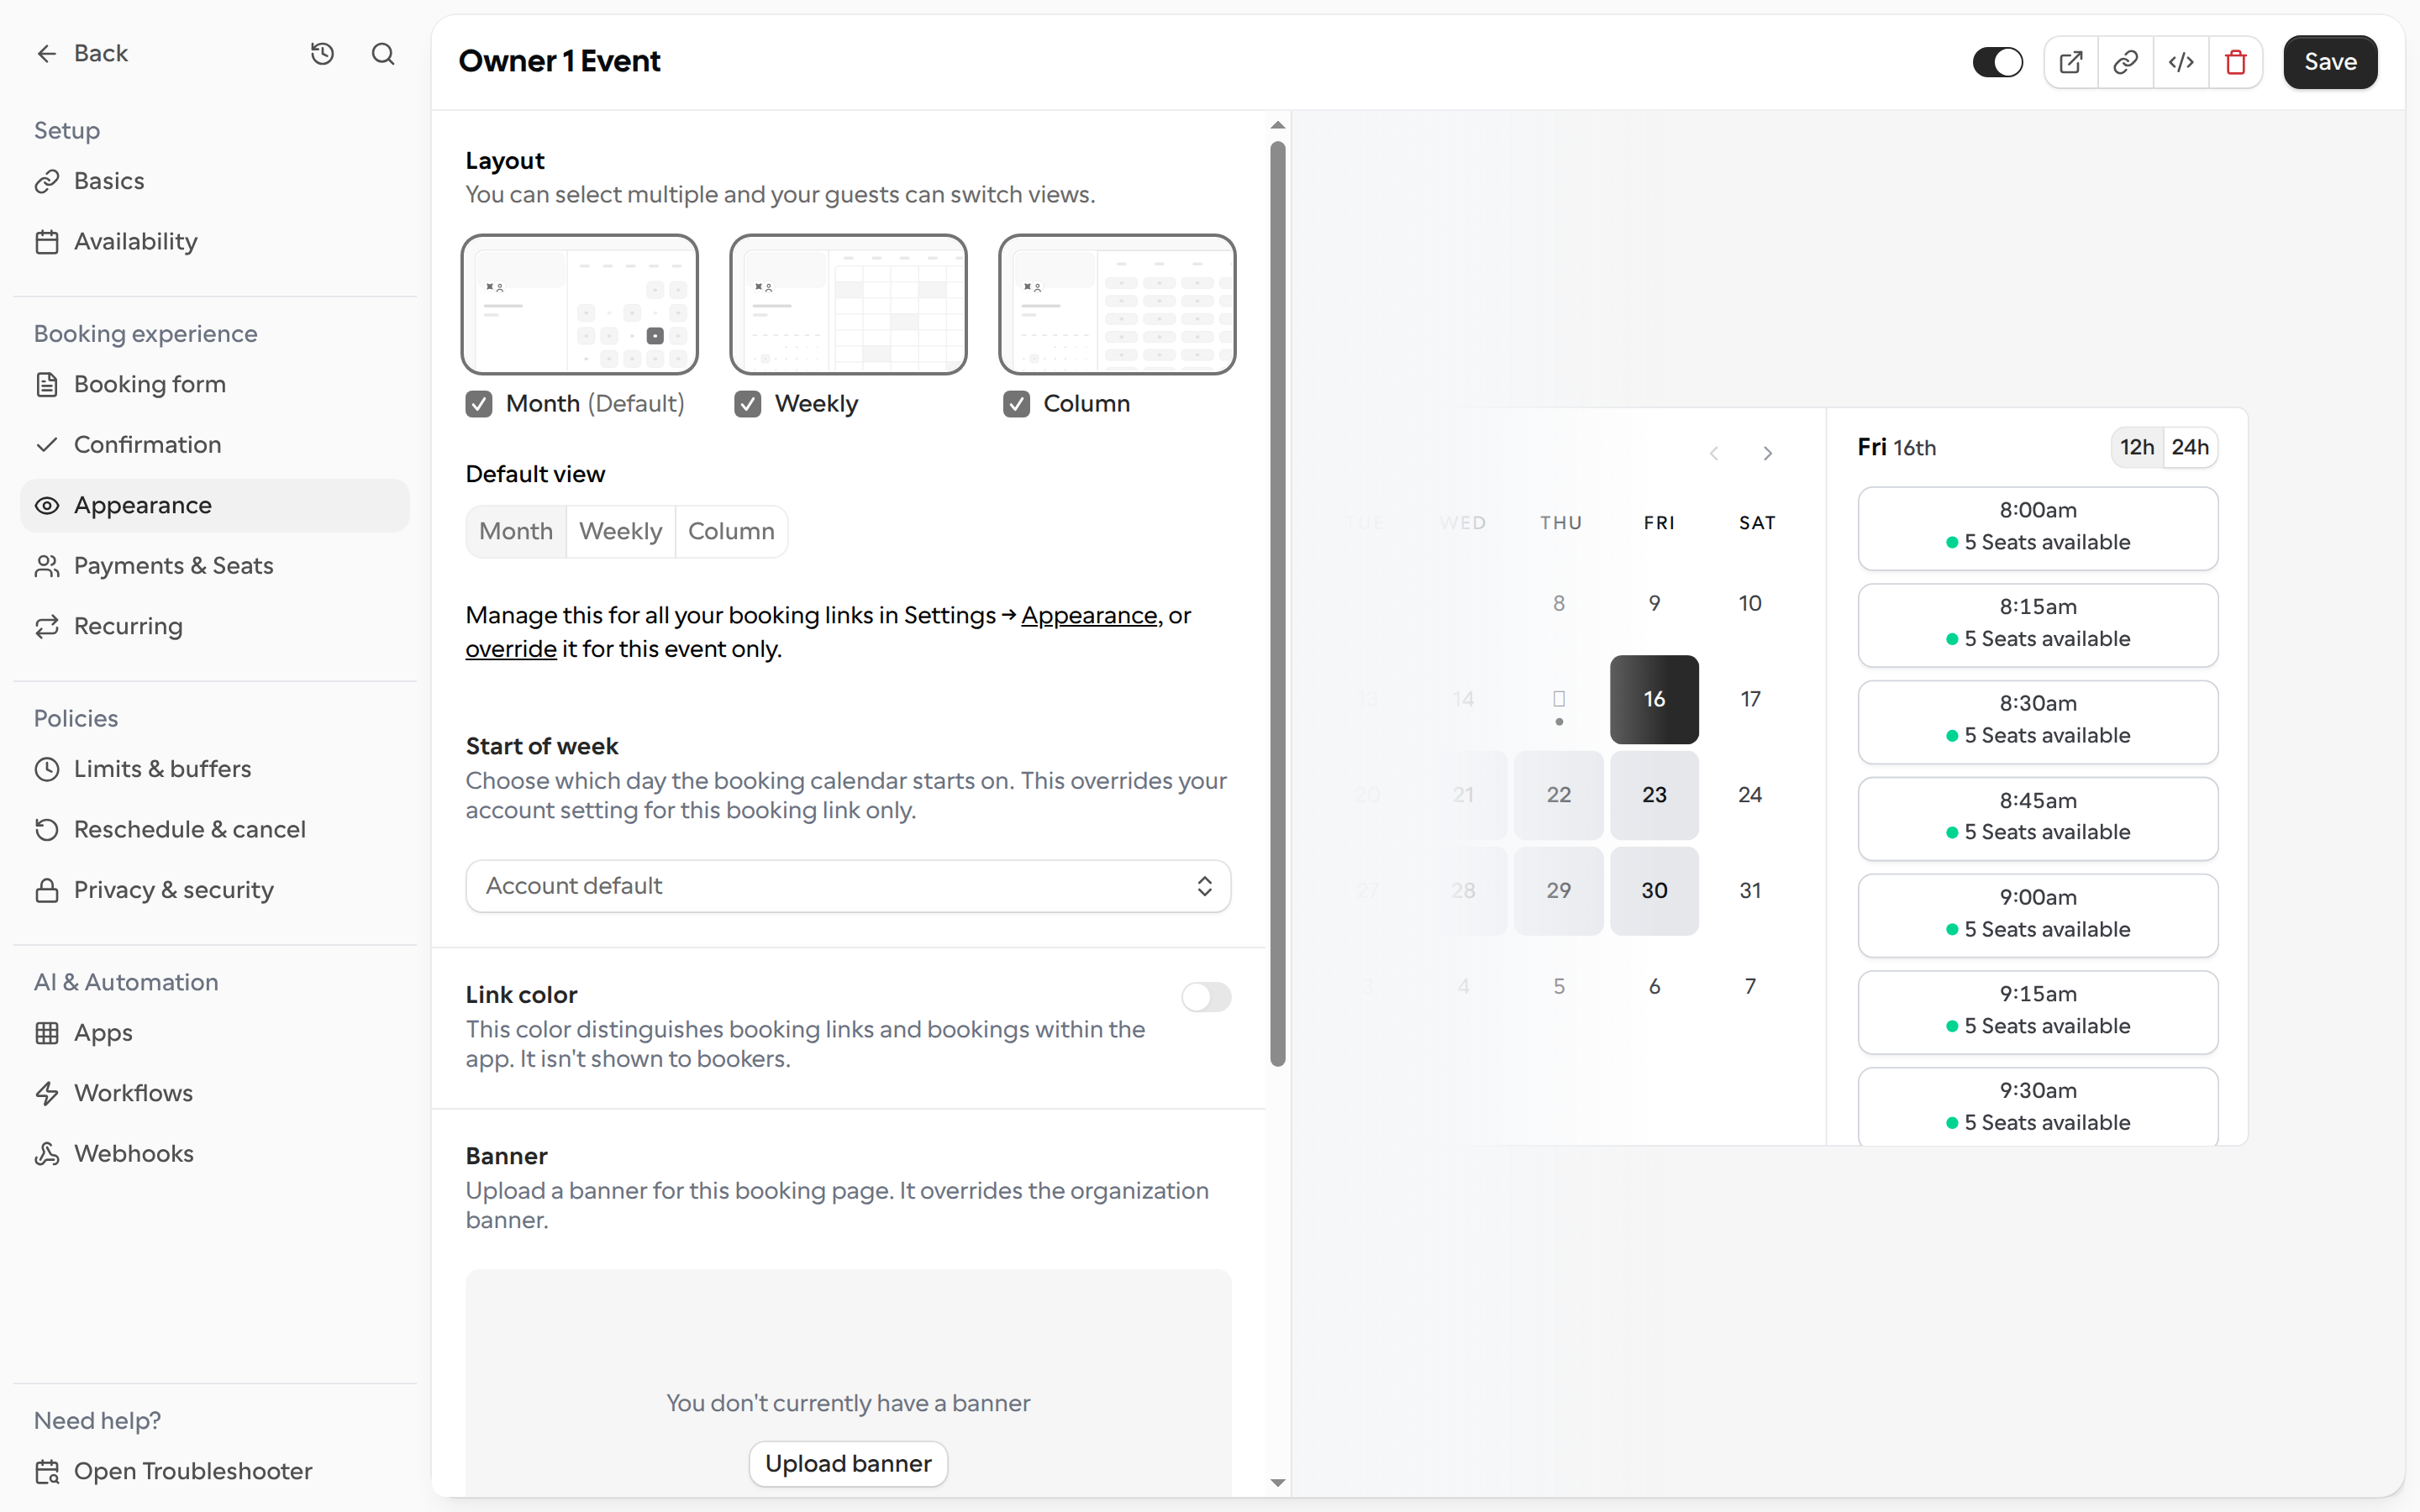The width and height of the screenshot is (2420, 1512).
Task: Follow the Appearance settings link
Action: (x=1089, y=616)
